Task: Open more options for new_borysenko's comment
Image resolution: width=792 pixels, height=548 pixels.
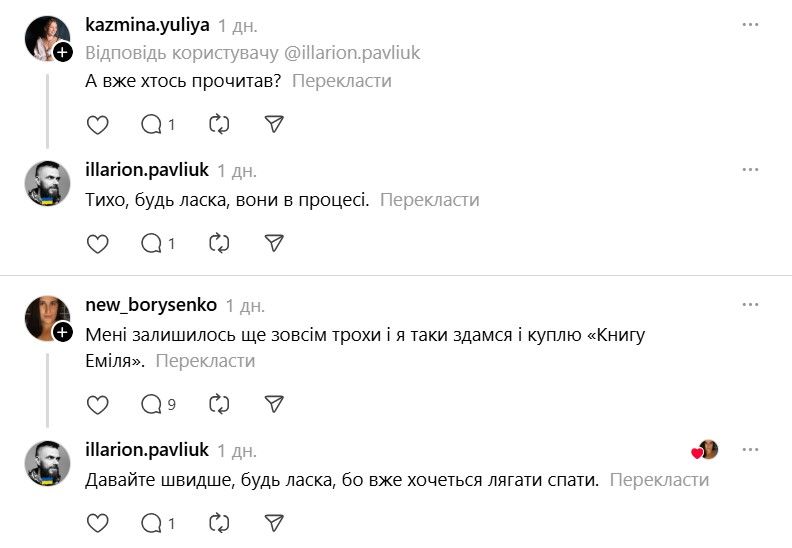Action: click(750, 305)
